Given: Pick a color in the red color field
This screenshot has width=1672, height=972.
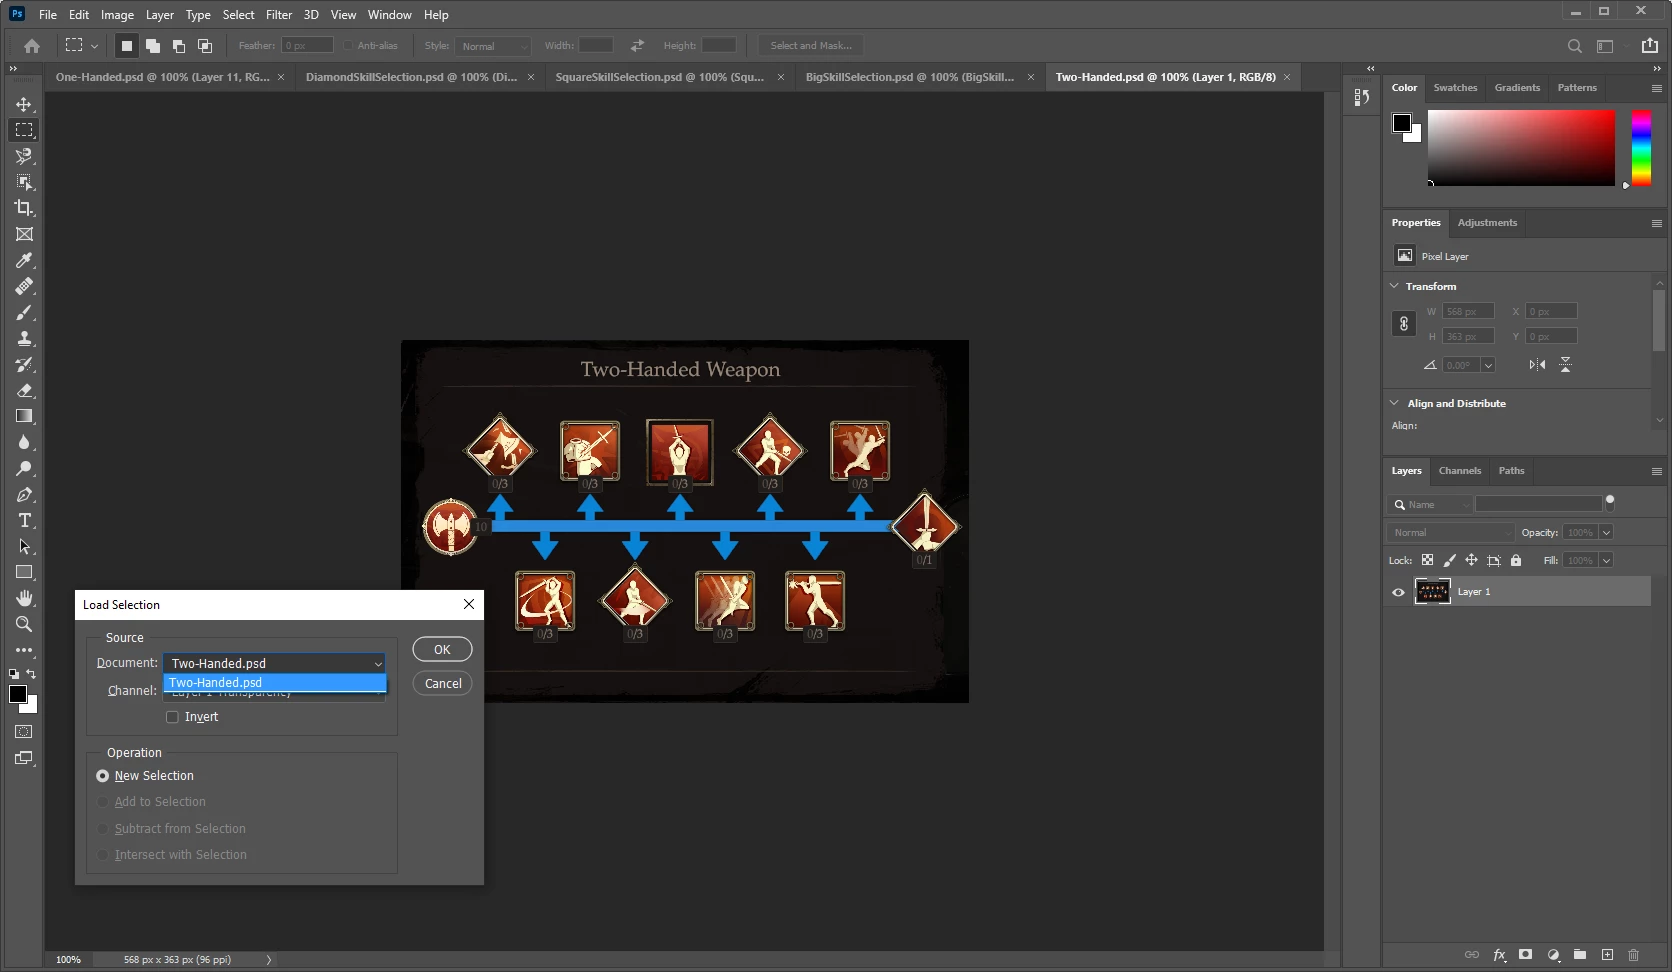Looking at the screenshot, I should coord(1521,148).
